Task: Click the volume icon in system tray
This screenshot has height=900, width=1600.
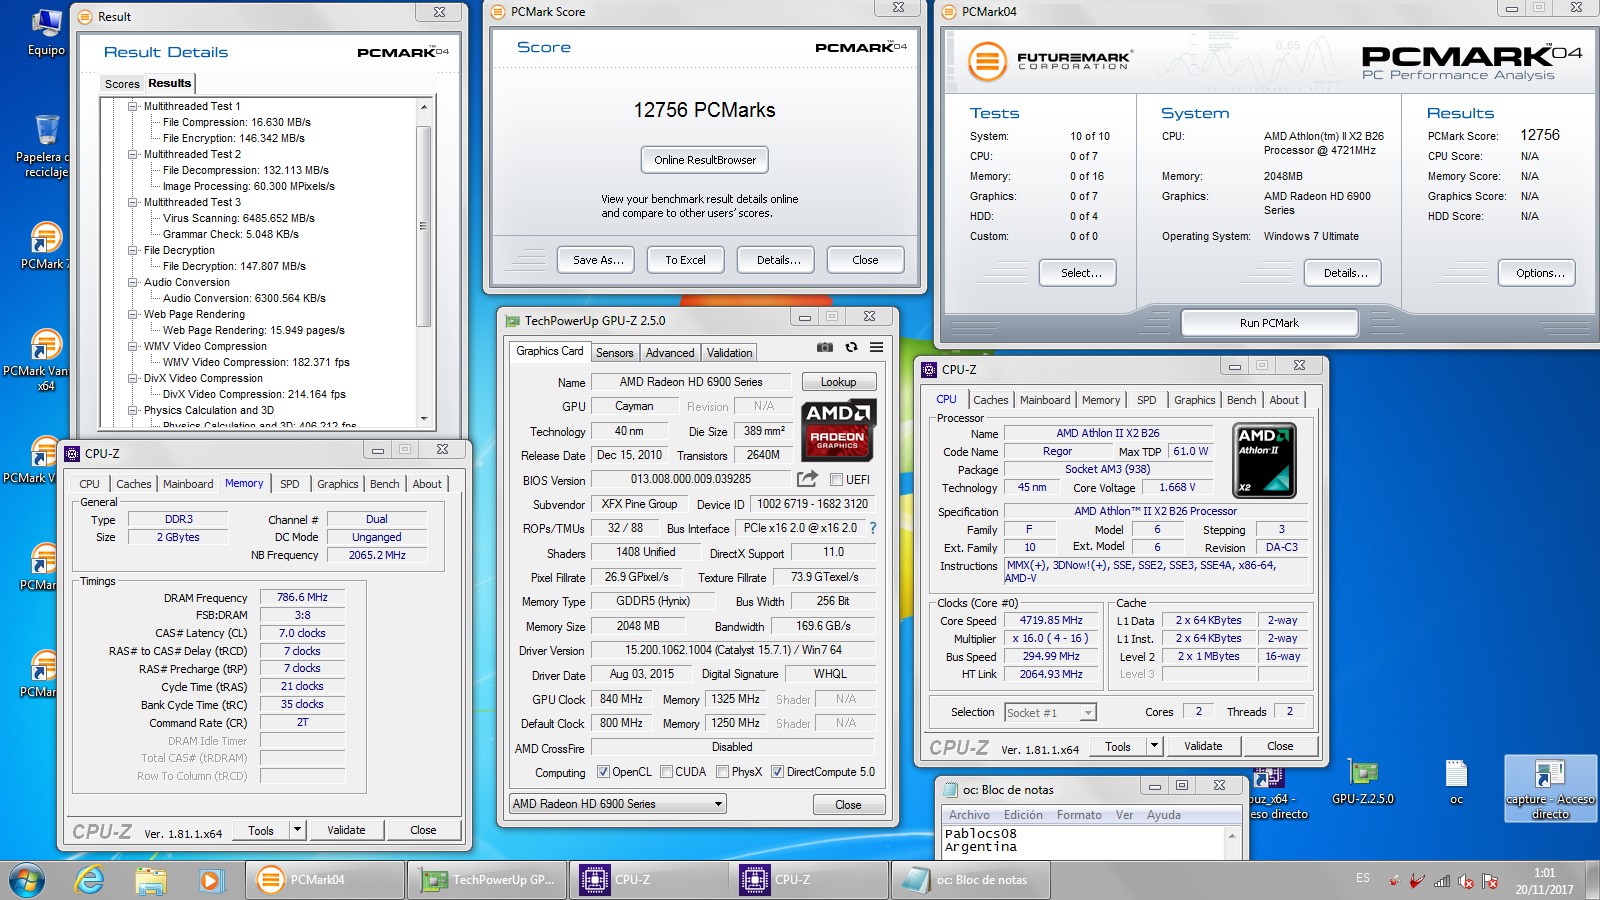Action: [x=1466, y=881]
